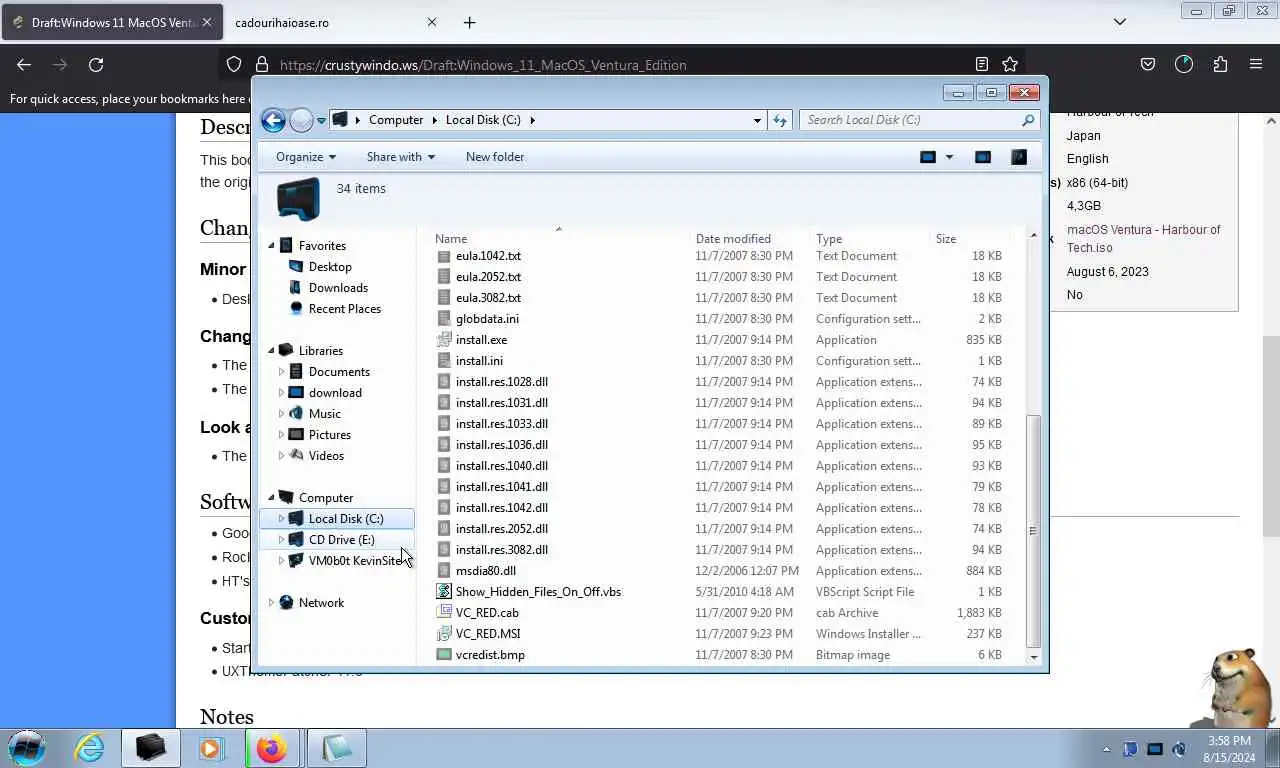Image resolution: width=1280 pixels, height=768 pixels.
Task: Click the Draft:Windows 11 MacOS Ventura browser tab
Action: point(112,22)
